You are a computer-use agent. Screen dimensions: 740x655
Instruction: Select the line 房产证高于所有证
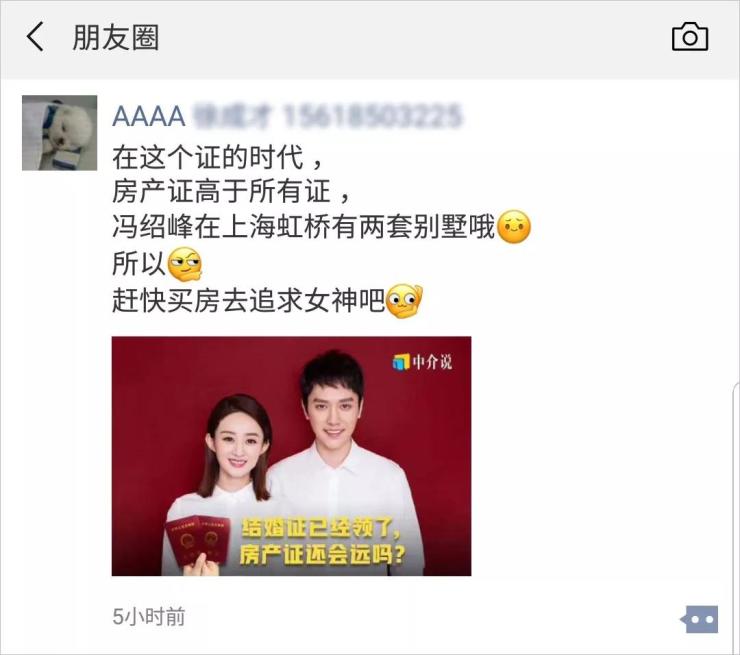point(231,192)
